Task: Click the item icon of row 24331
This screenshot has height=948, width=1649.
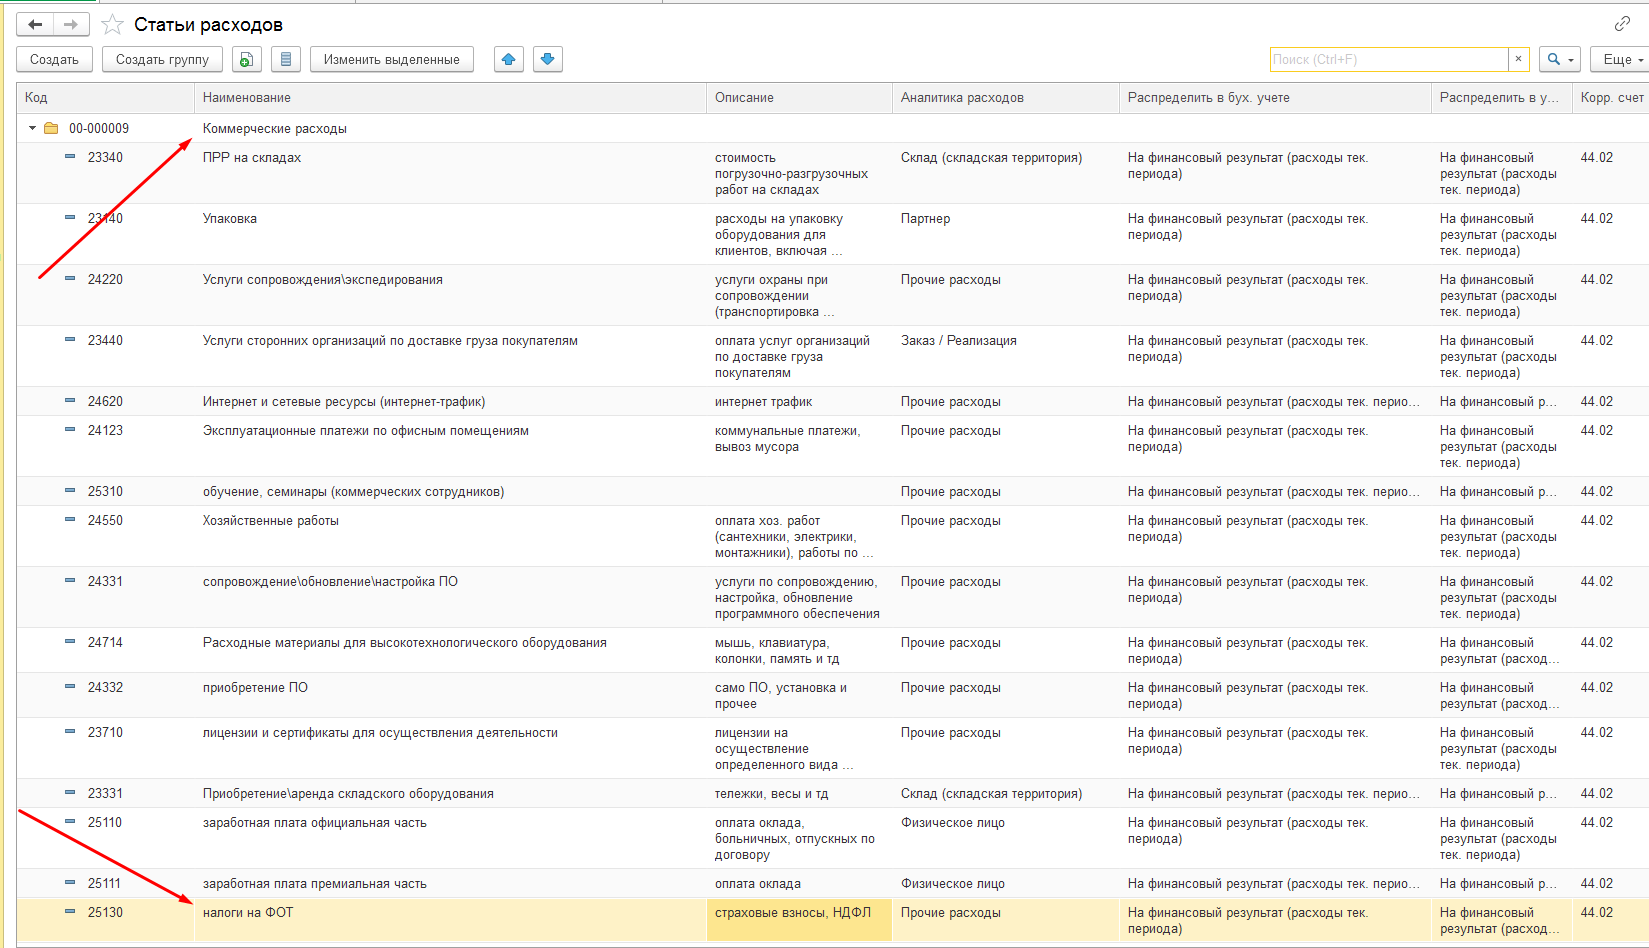Action: click(x=70, y=581)
